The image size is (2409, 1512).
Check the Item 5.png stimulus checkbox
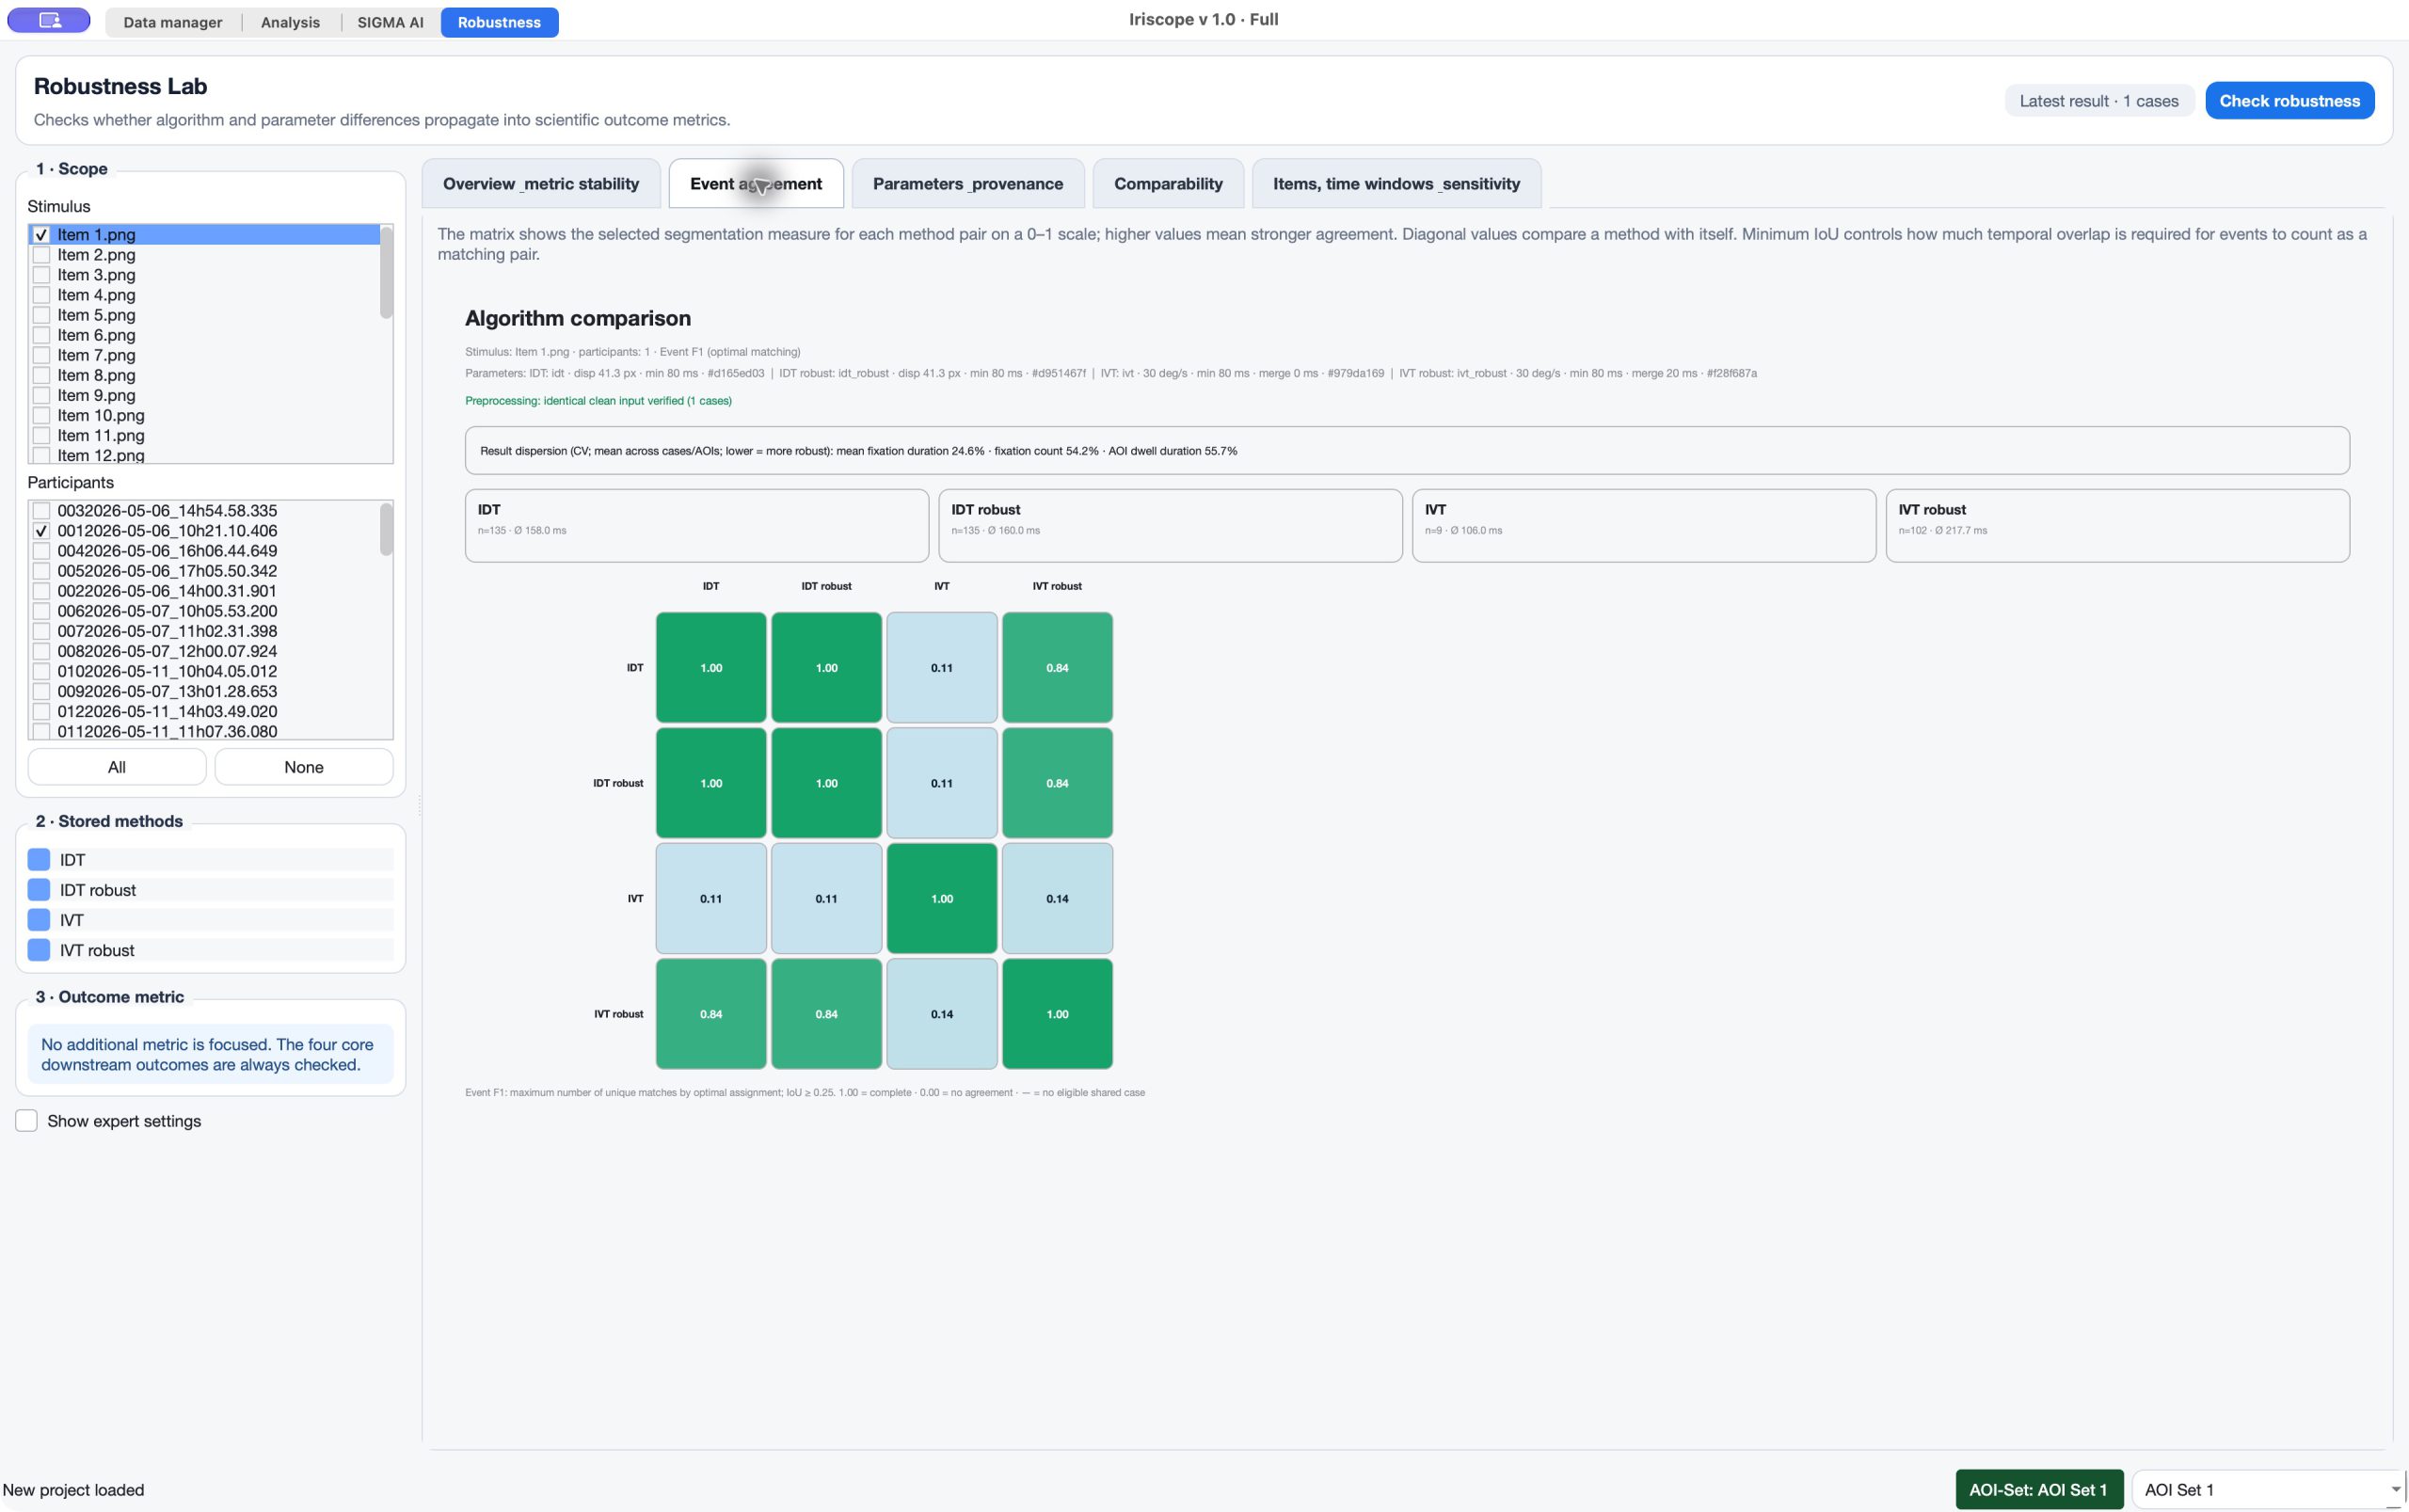coord(41,315)
